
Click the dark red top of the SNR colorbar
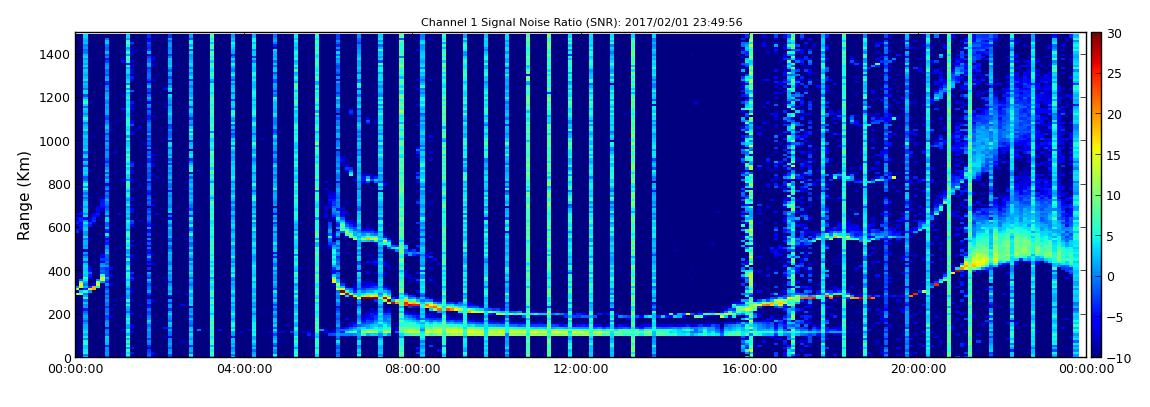pos(1096,40)
